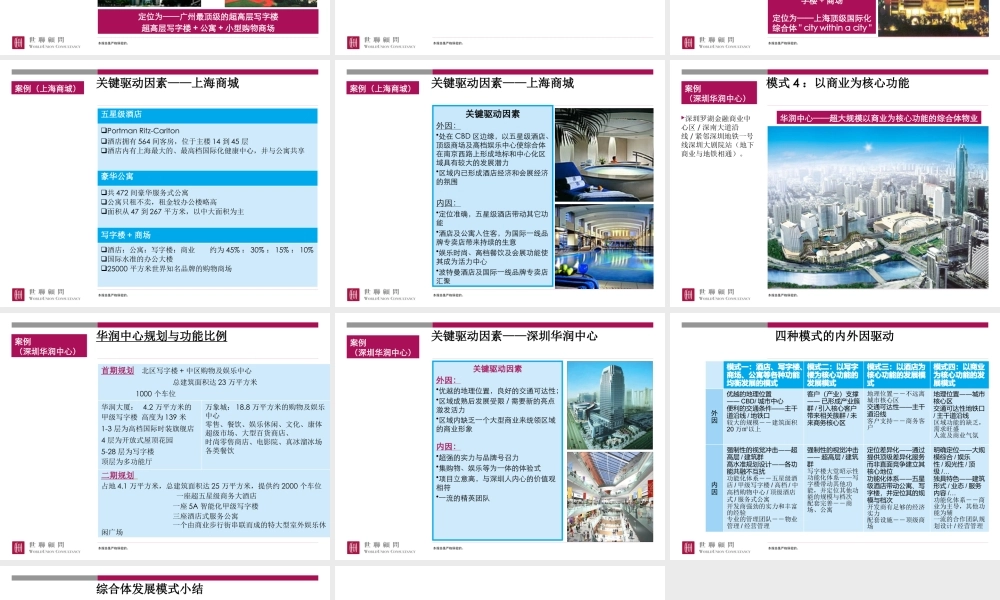Select the 华润中心规划与功能比例 slide
The width and height of the screenshot is (1000, 600).
[x=165, y=437]
